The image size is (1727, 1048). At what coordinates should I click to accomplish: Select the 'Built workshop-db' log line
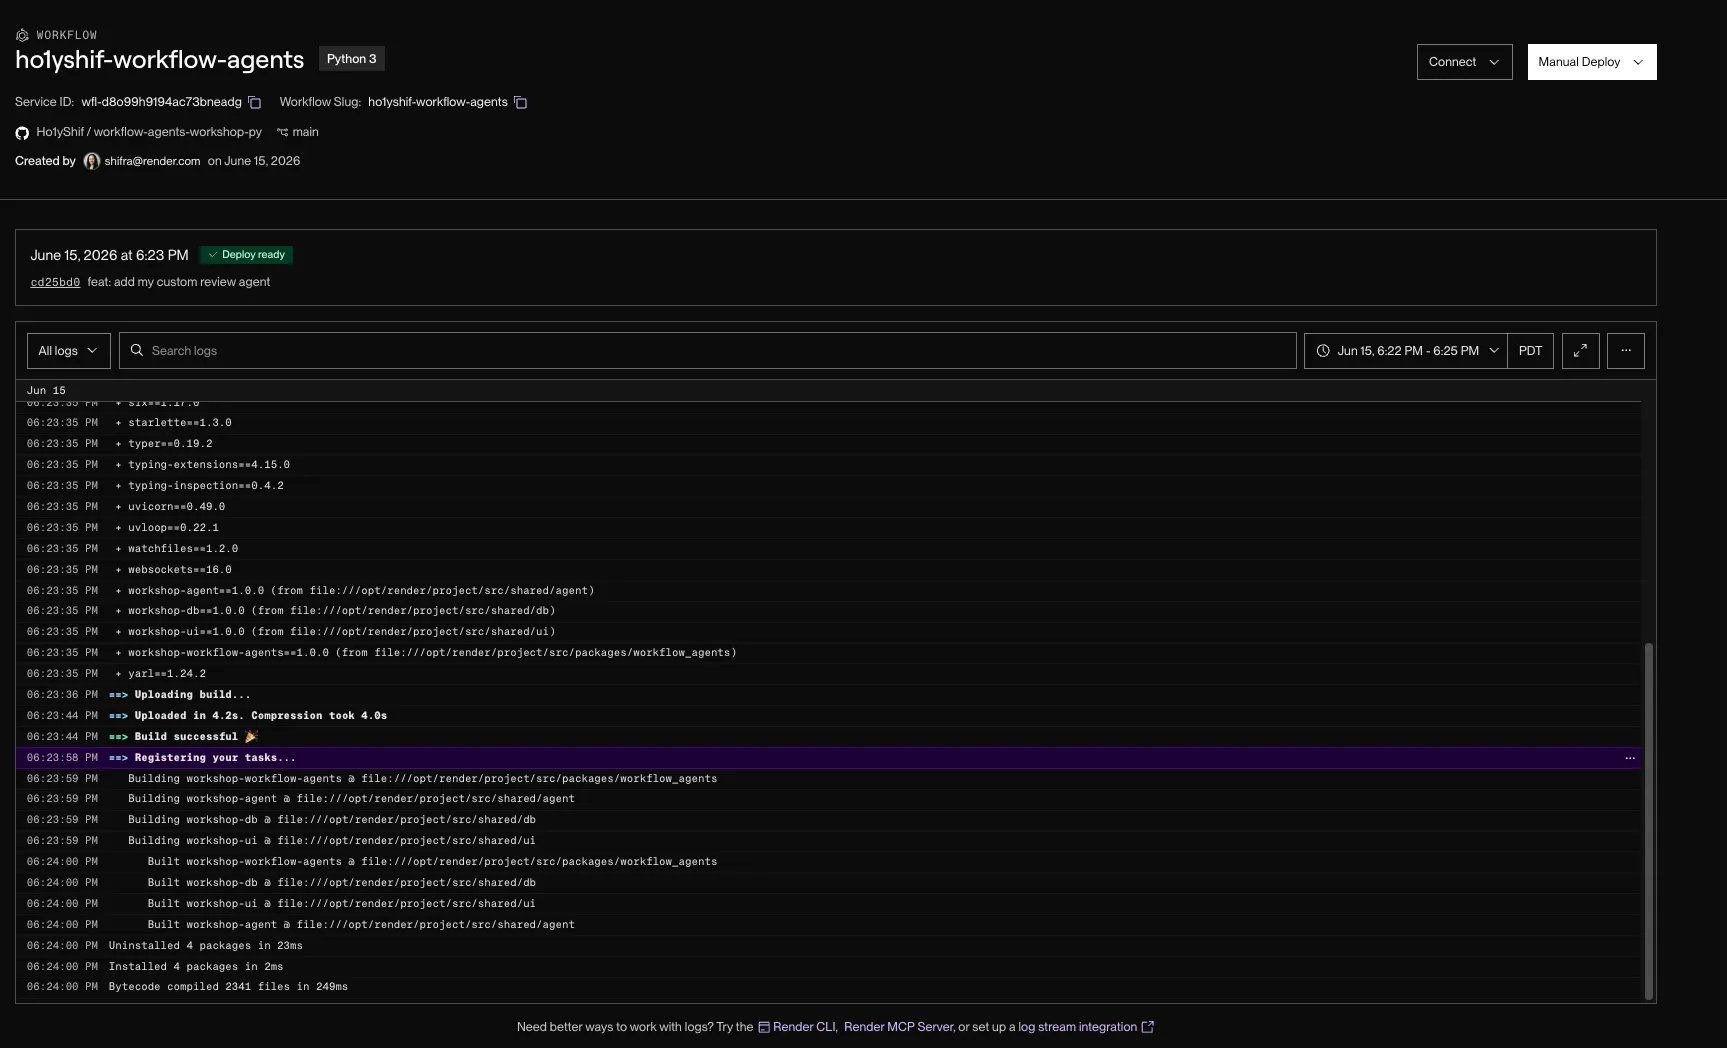tap(828, 883)
